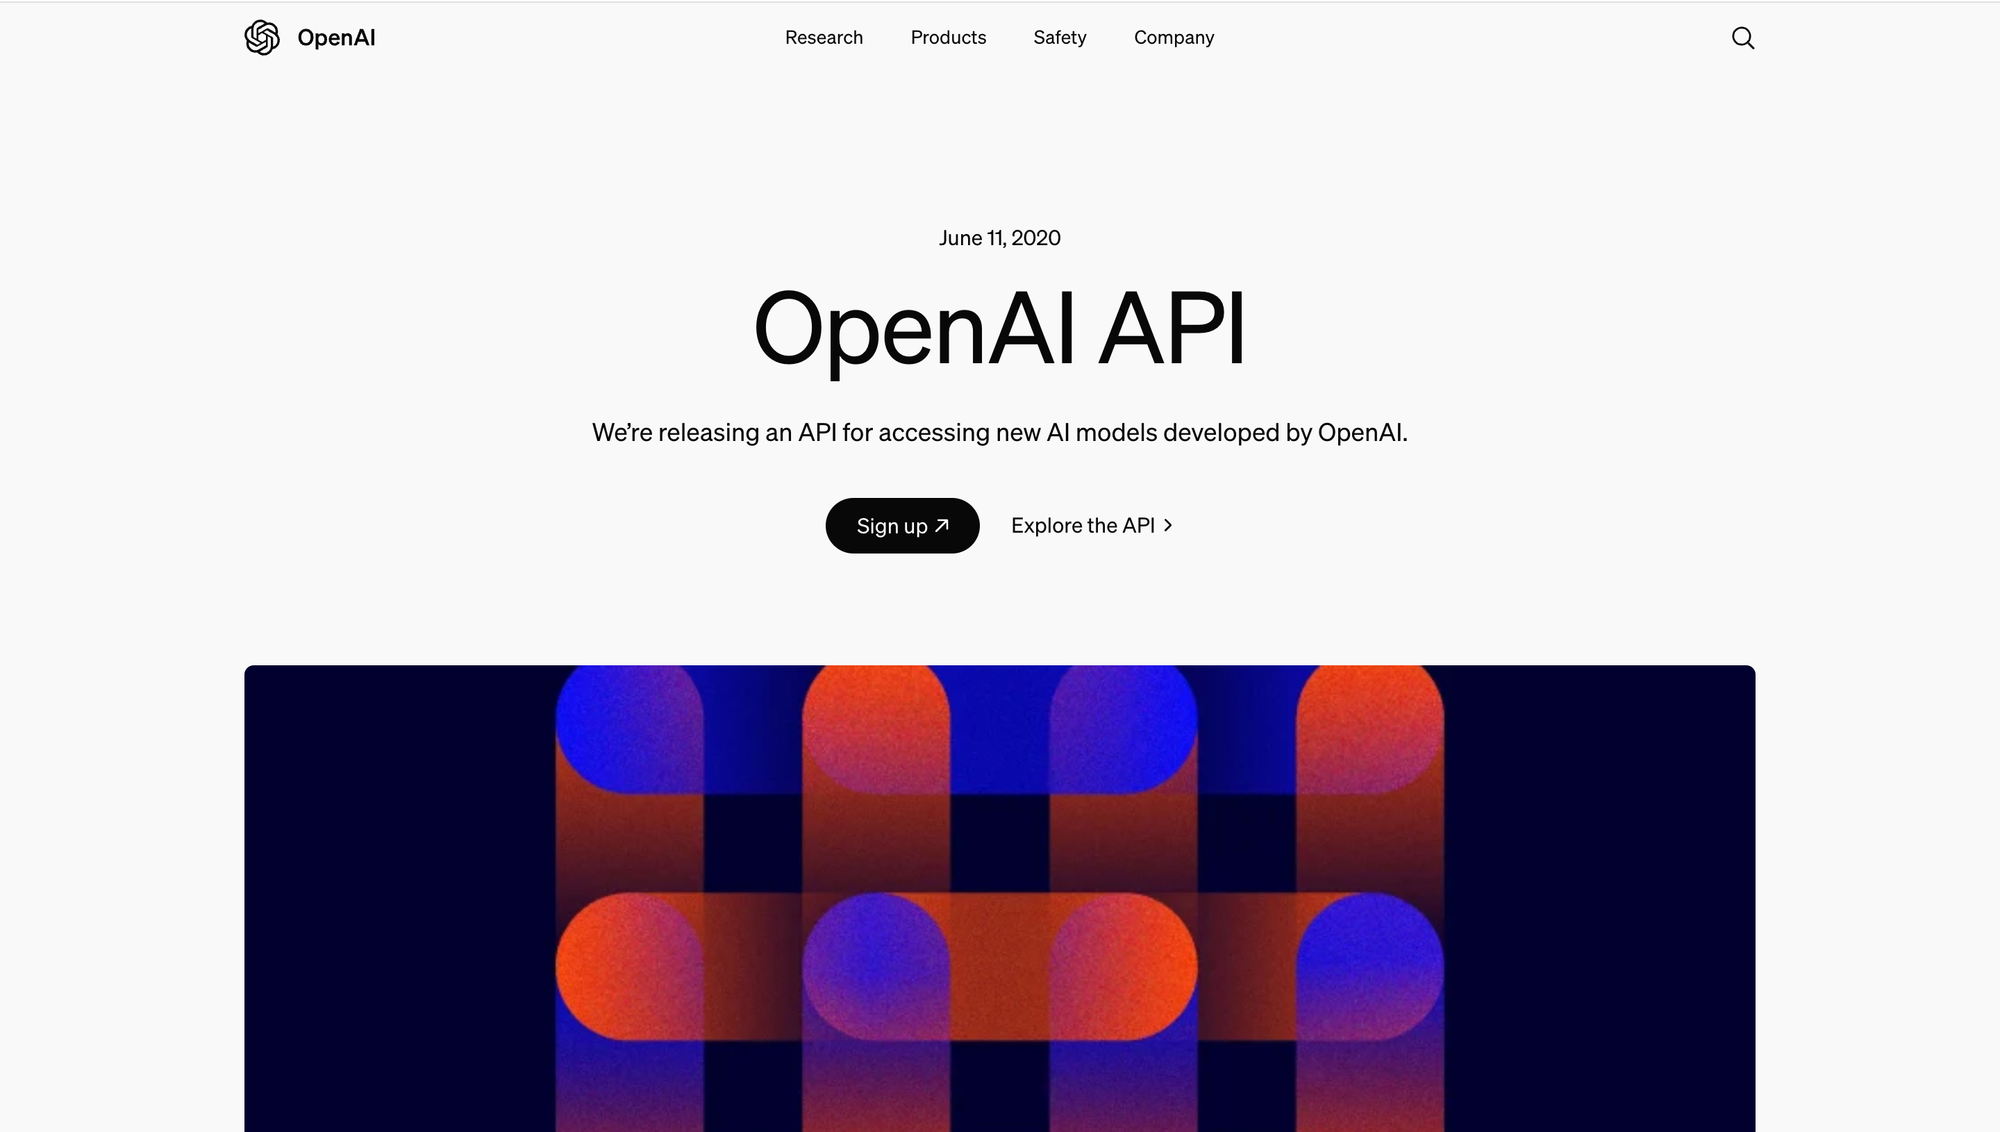
Task: Click the external link icon on Sign up
Action: coord(944,525)
